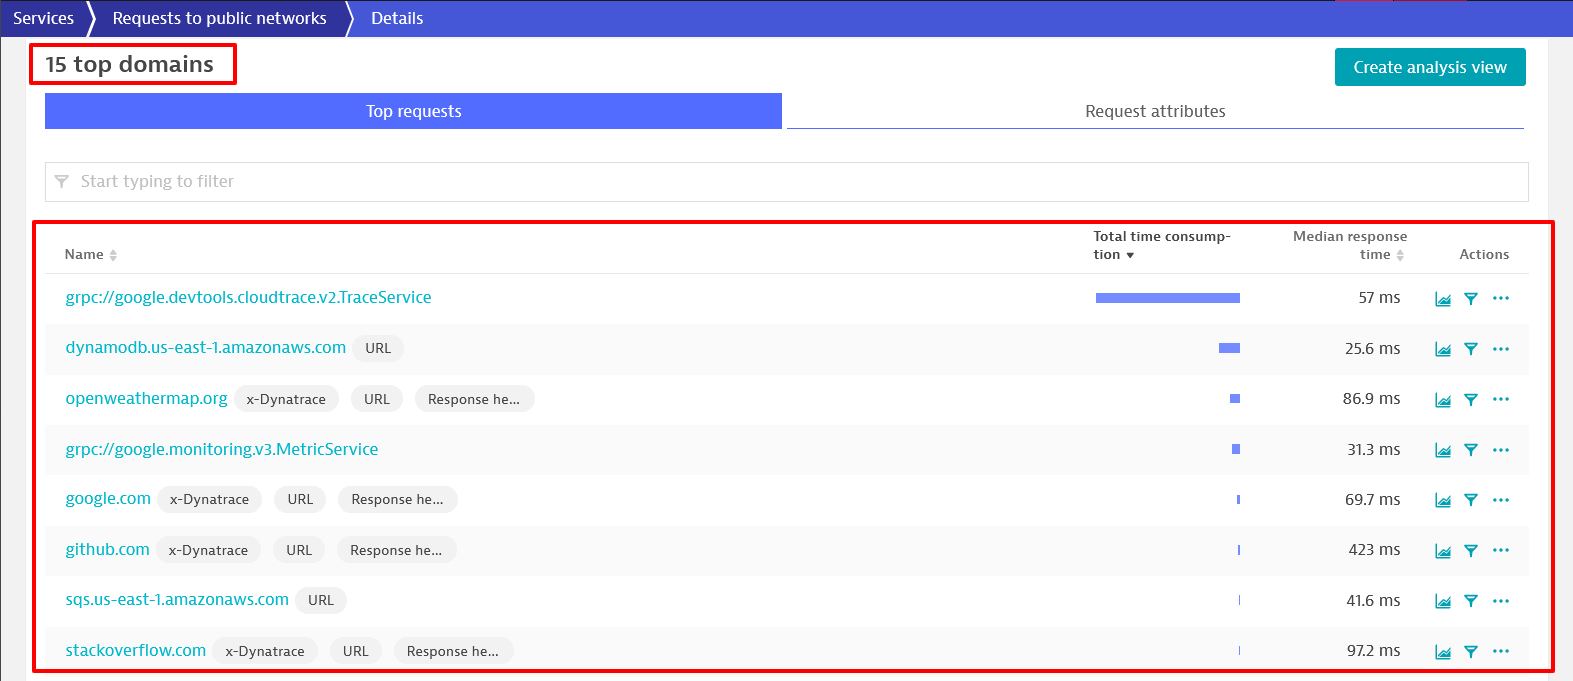This screenshot has height=681, width=1573.
Task: Click x-Dynatrace tag on github.com row
Action: tap(208, 550)
